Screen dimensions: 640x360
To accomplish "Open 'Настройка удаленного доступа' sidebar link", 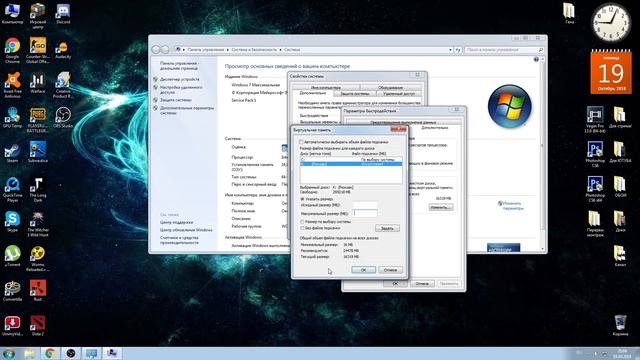I will pos(181,90).
